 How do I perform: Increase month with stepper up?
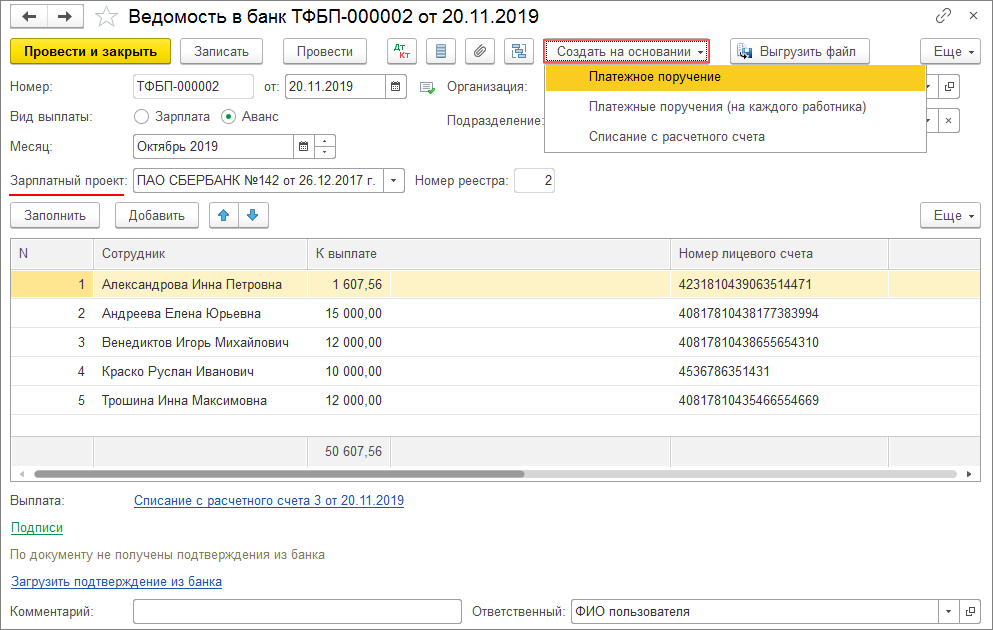pyautogui.click(x=324, y=141)
